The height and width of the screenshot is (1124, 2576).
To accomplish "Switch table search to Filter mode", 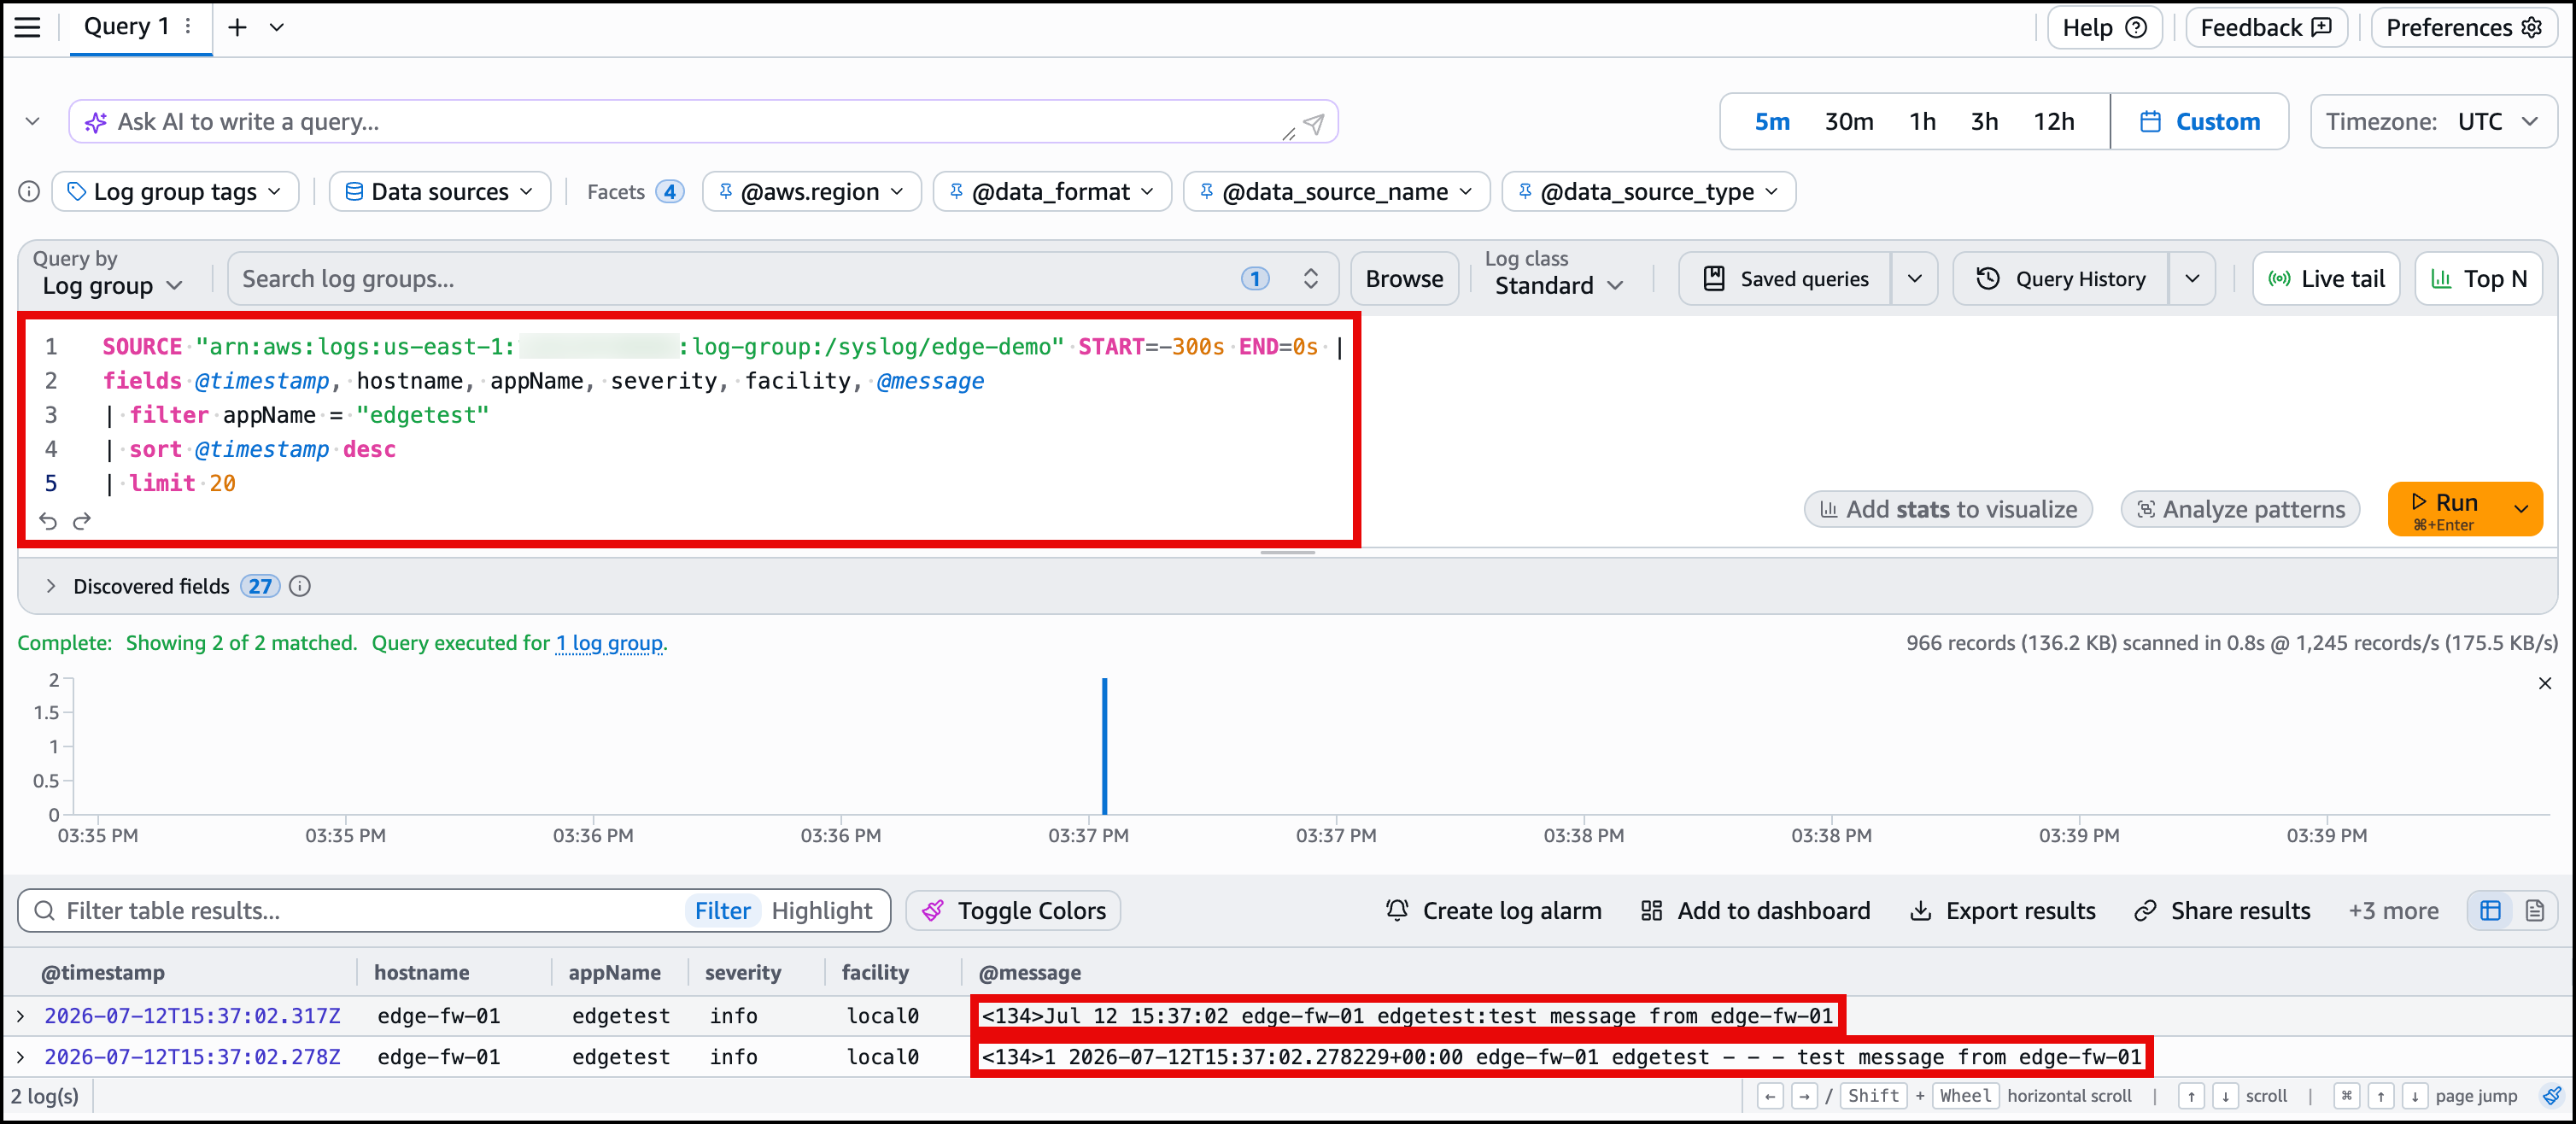I will coord(722,911).
